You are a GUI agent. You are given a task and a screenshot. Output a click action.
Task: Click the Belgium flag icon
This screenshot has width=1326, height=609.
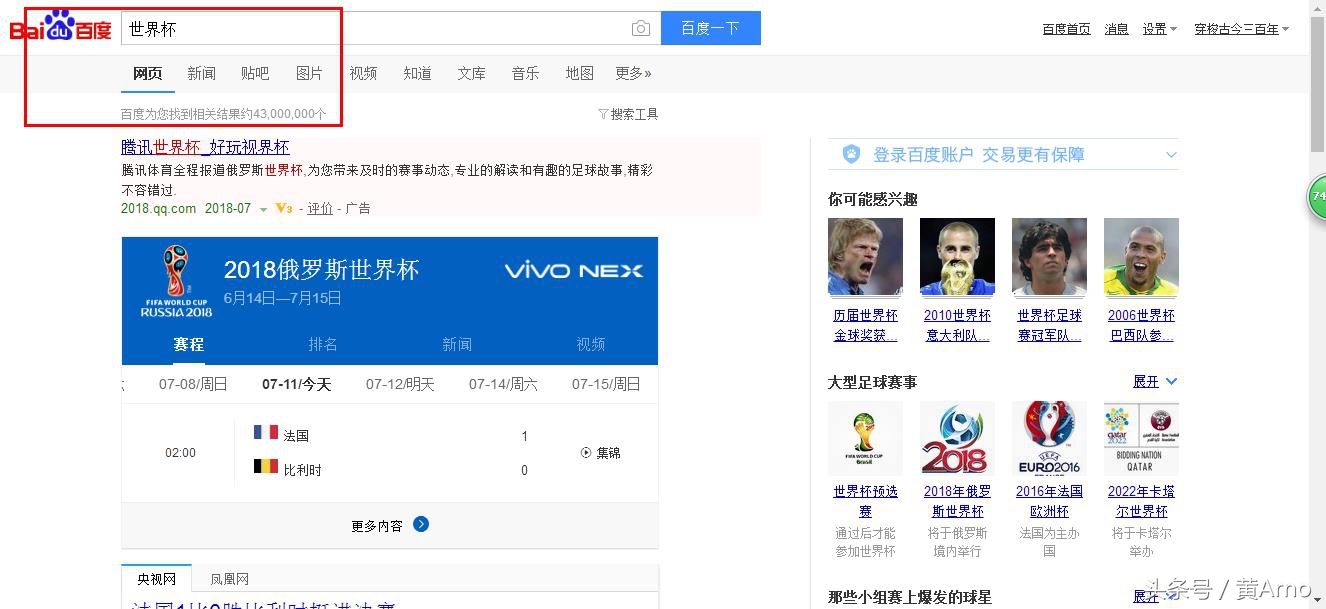tap(265, 466)
